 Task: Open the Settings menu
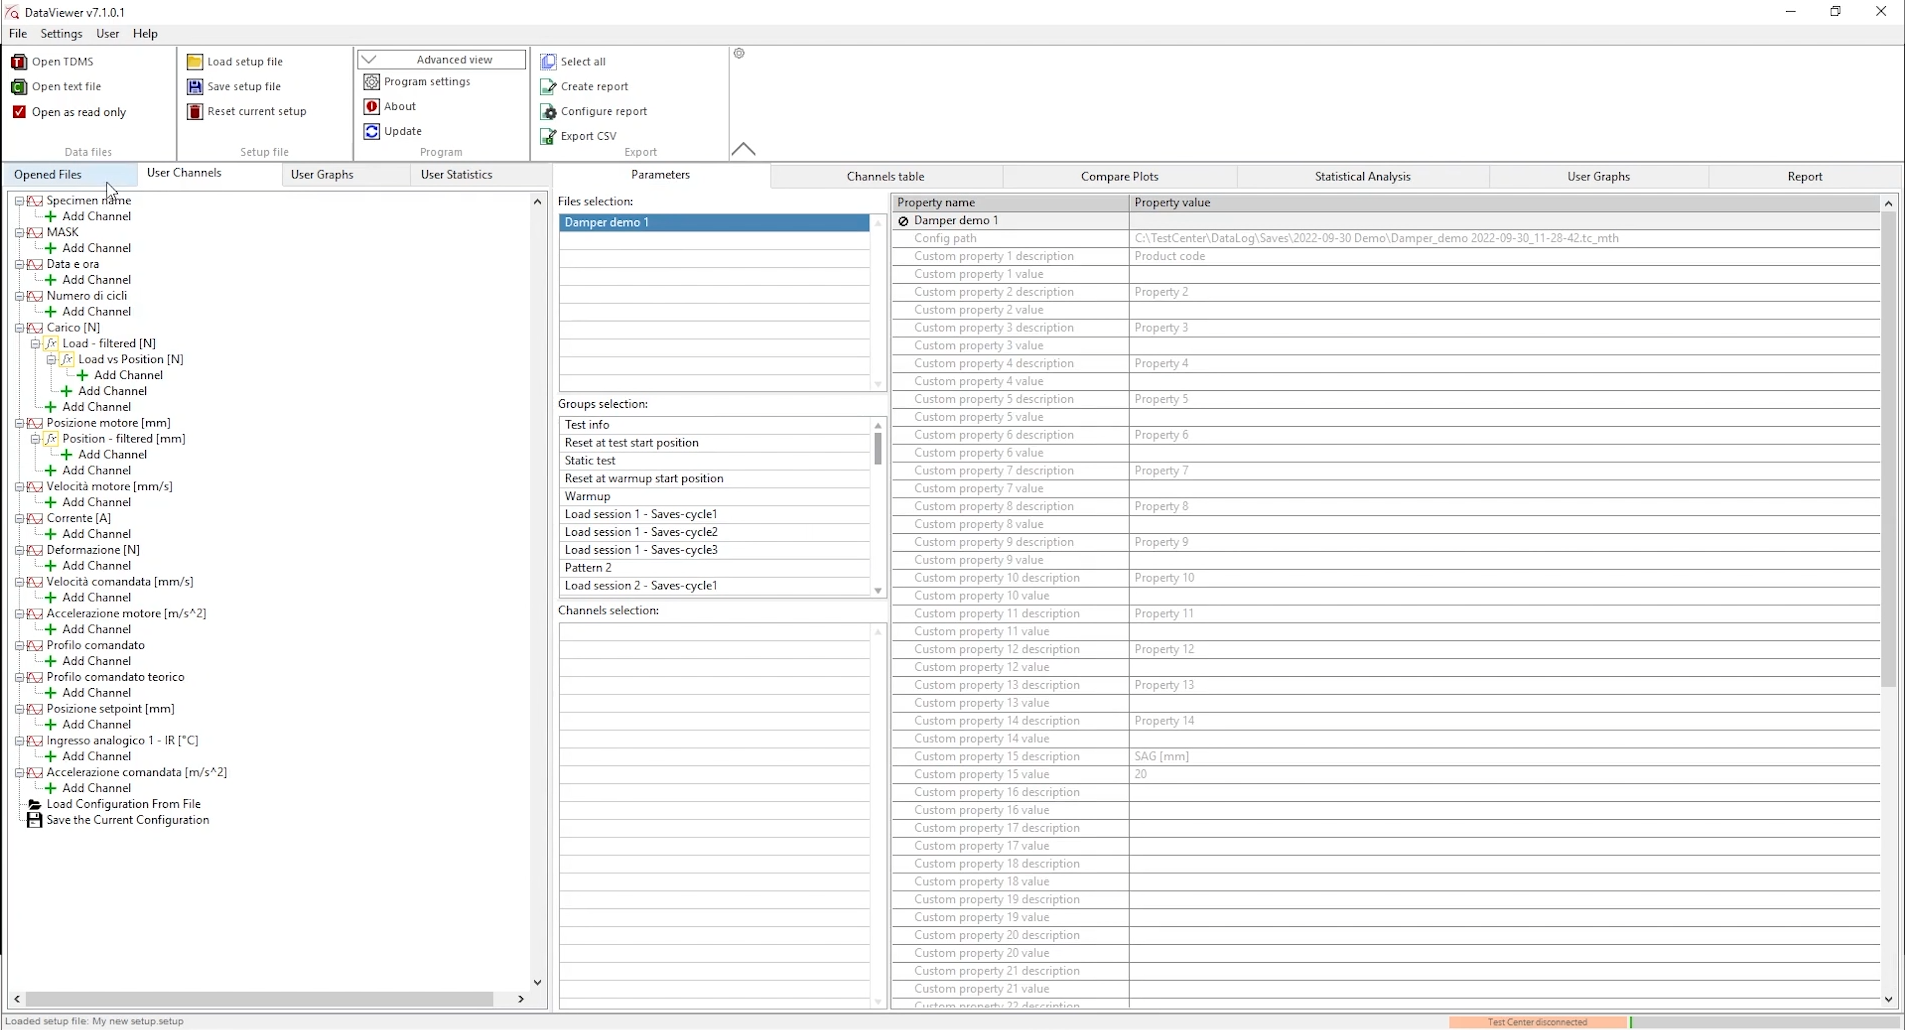click(x=61, y=33)
